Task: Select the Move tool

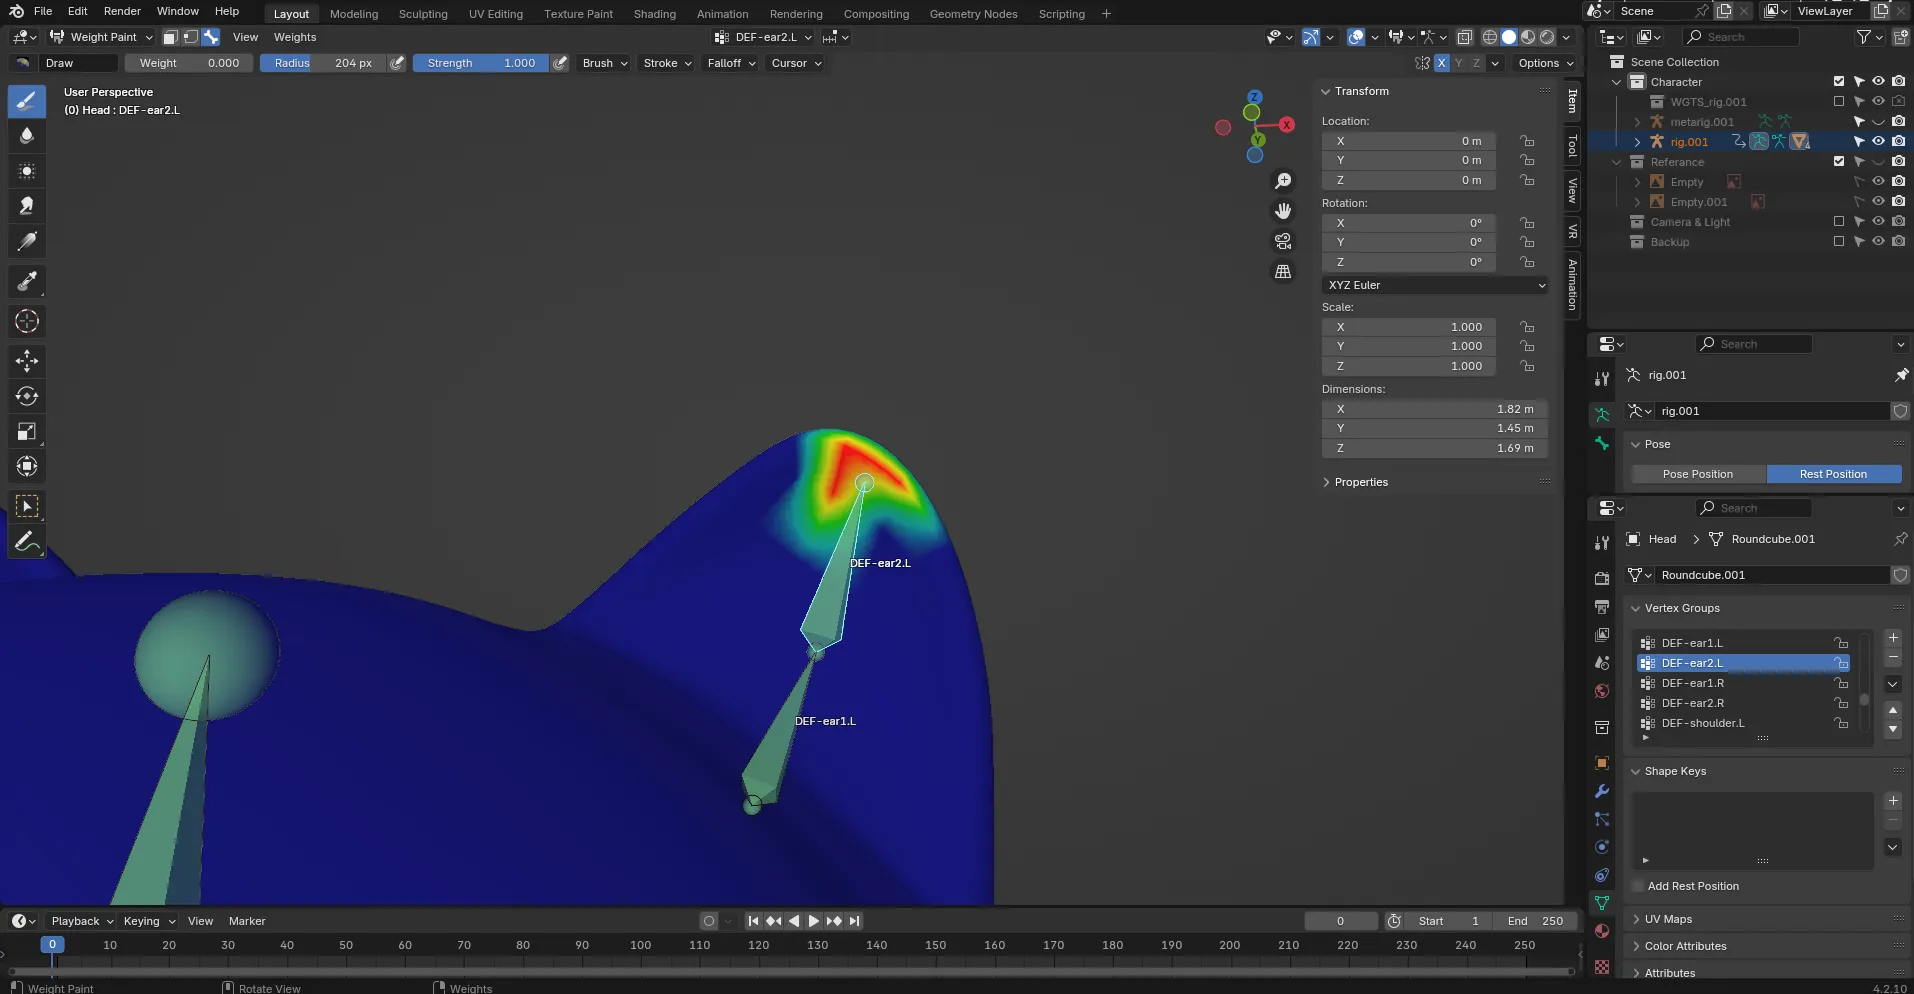Action: (x=27, y=361)
